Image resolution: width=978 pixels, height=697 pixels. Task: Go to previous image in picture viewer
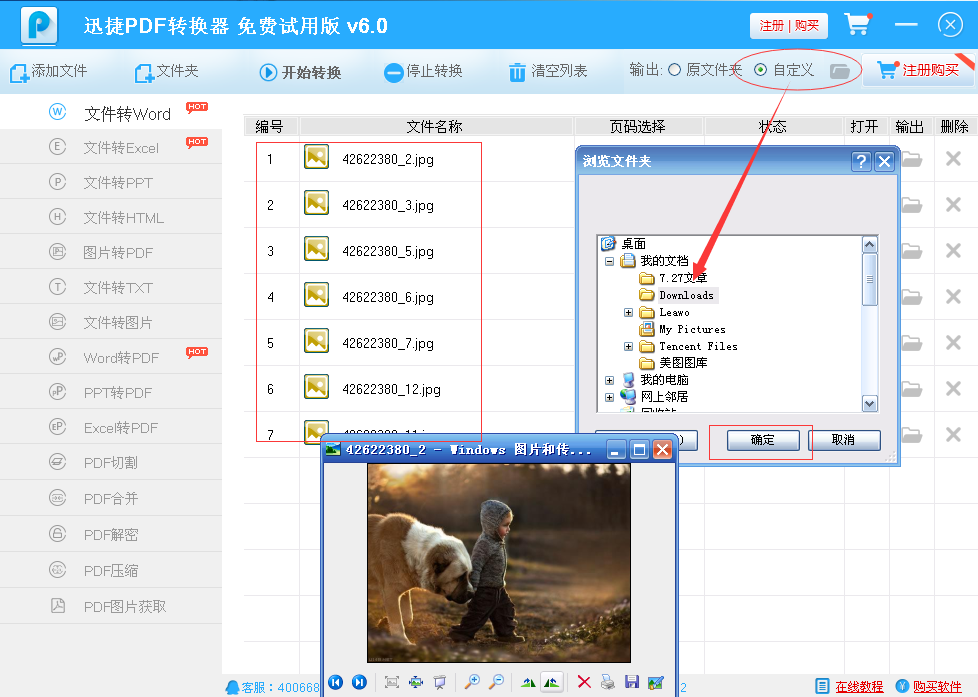pos(336,682)
